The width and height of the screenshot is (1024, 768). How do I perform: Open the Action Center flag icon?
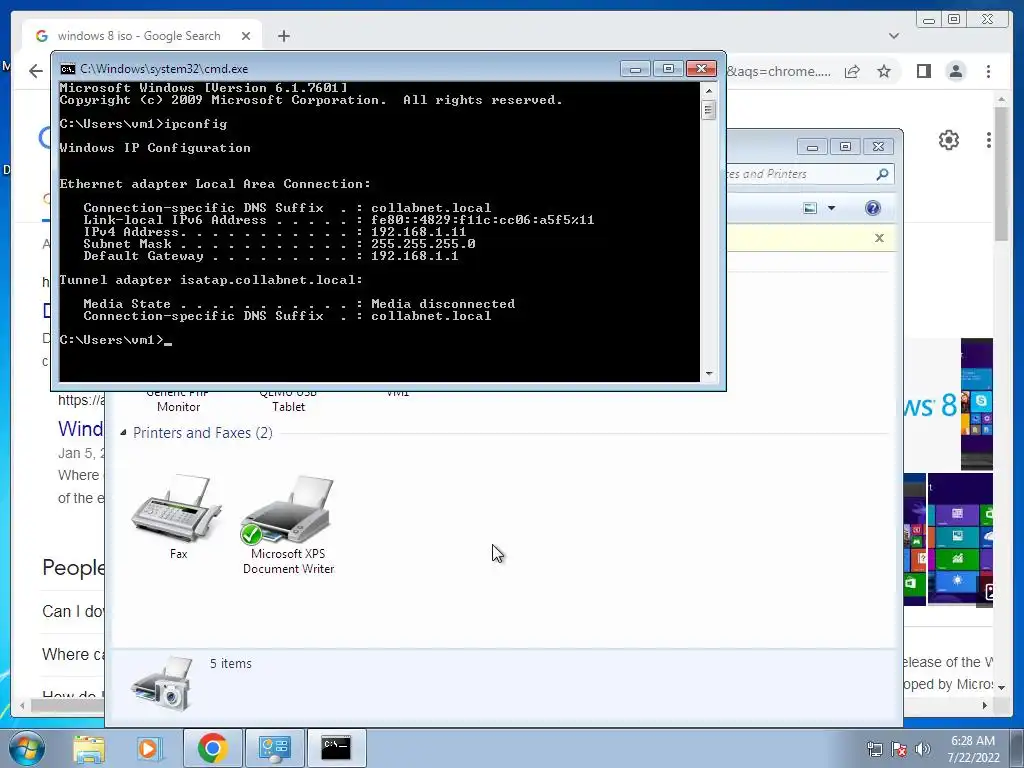point(899,749)
